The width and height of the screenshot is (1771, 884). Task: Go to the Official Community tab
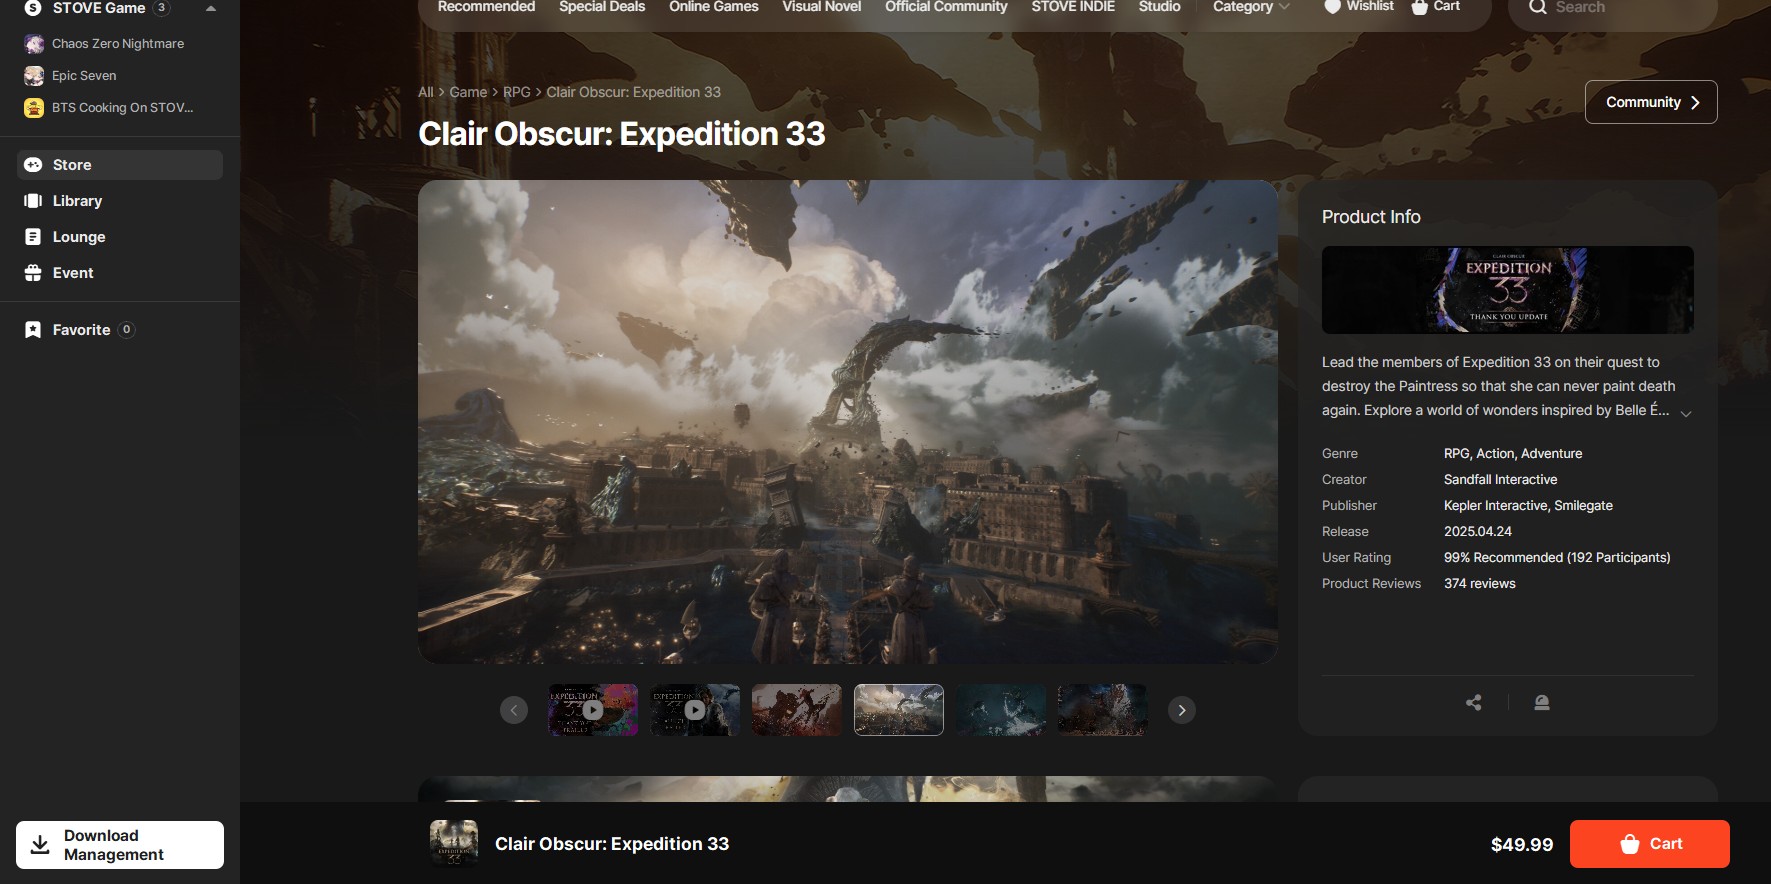(x=946, y=6)
